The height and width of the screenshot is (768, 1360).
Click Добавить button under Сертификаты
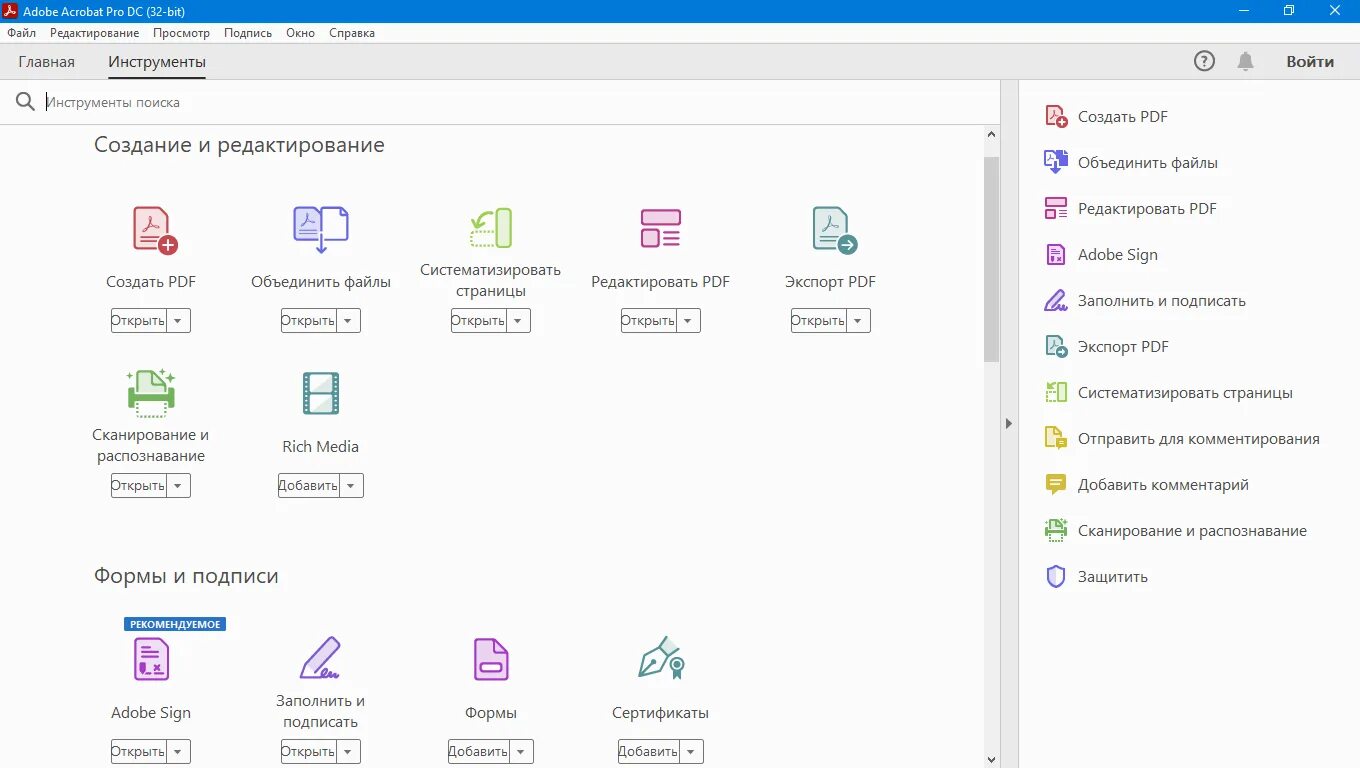(x=648, y=752)
